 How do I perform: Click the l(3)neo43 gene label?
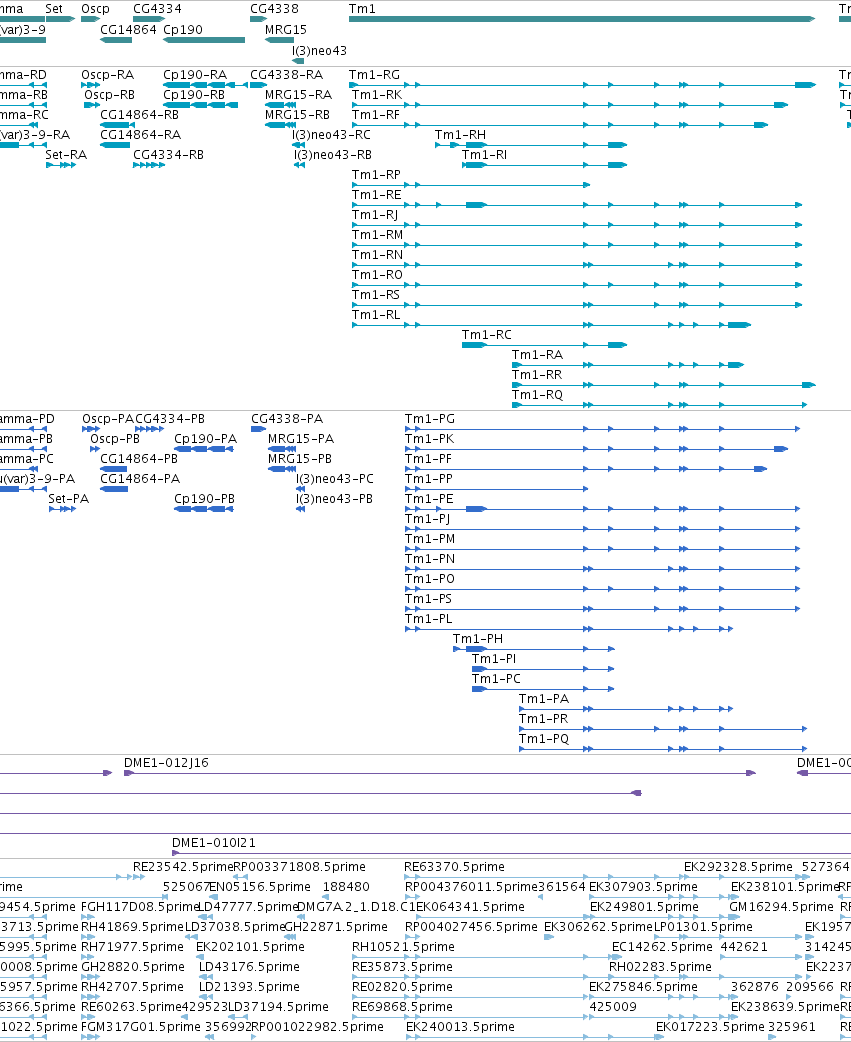[x=319, y=51]
